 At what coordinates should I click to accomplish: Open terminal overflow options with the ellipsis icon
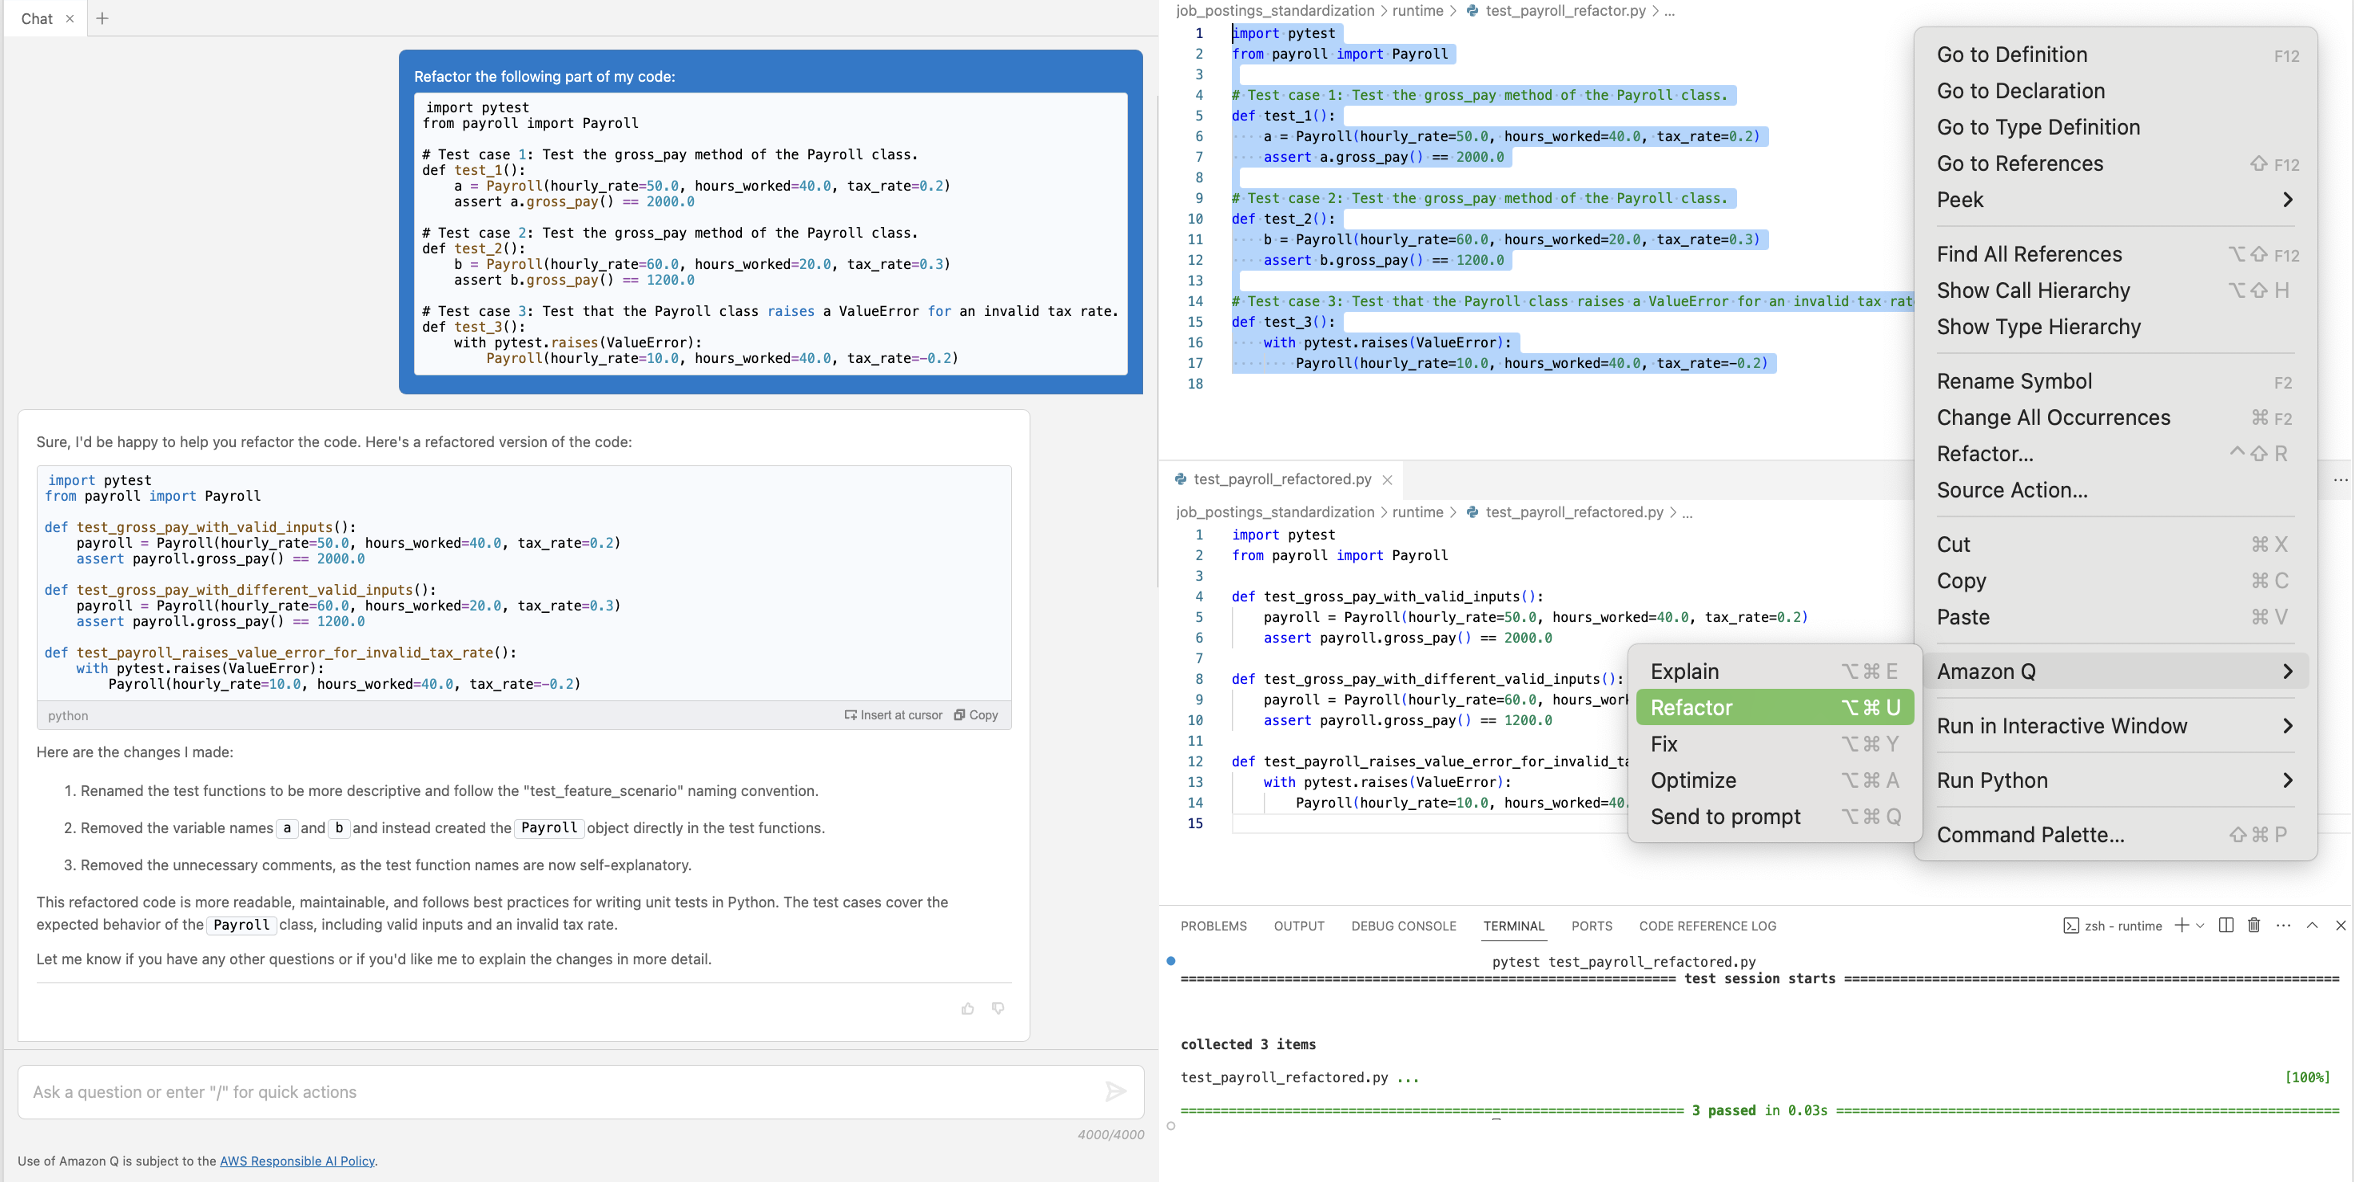[x=2282, y=925]
